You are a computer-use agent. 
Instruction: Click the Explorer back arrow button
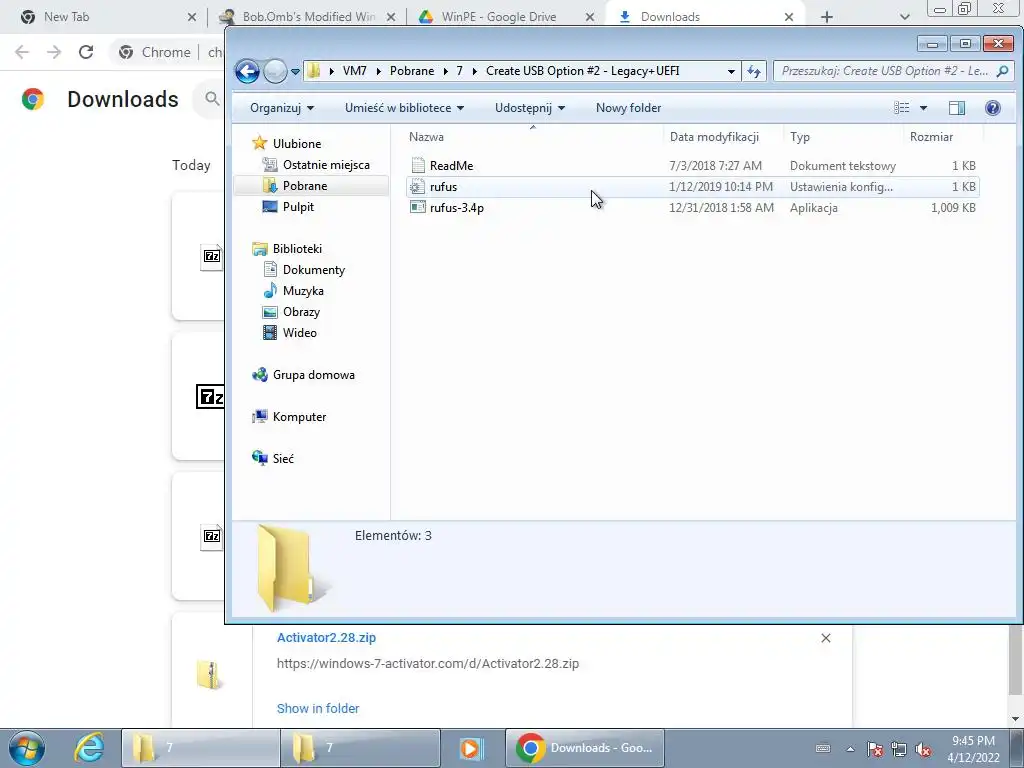(248, 71)
